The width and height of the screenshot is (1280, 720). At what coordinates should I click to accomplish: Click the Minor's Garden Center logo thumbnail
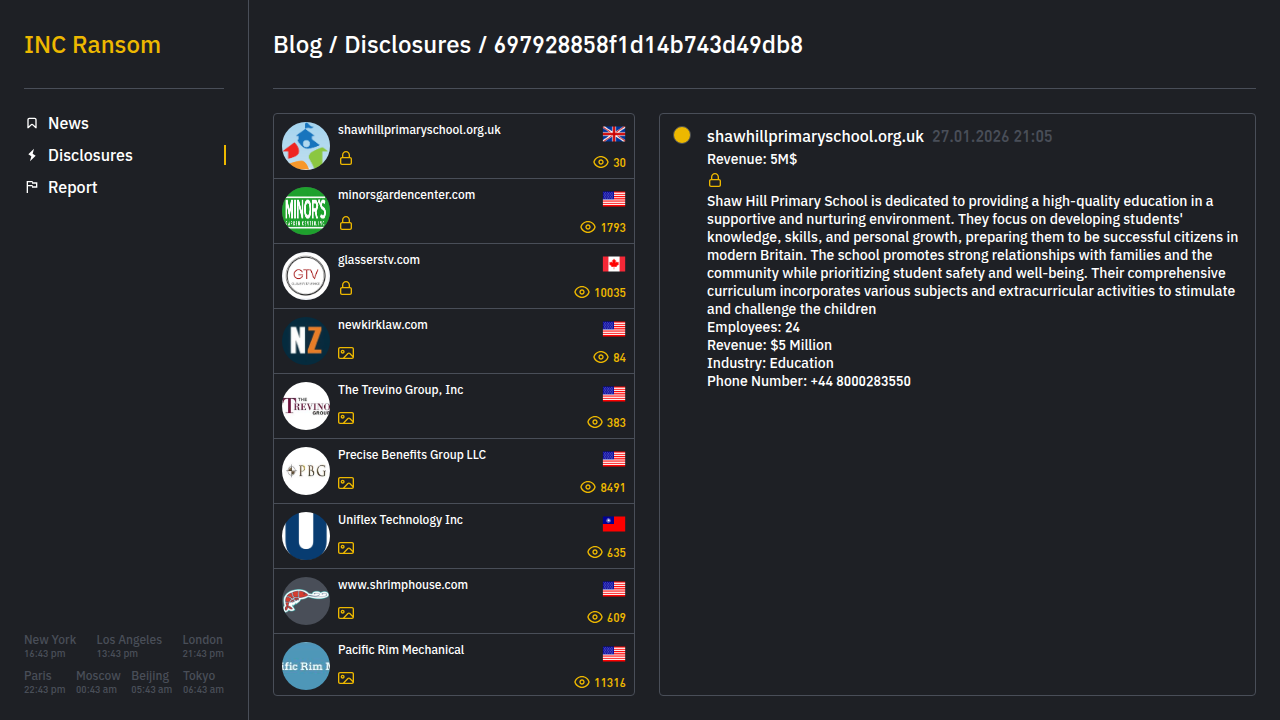[x=306, y=211]
